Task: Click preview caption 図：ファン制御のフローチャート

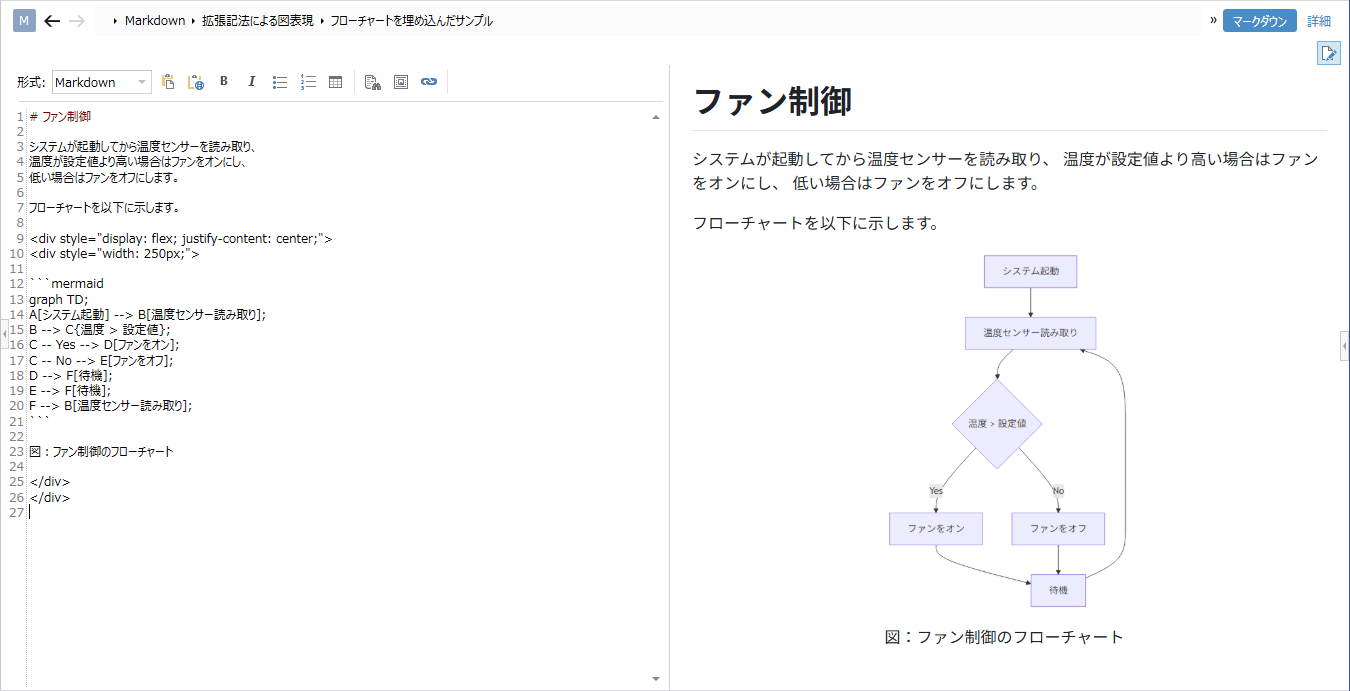Action: tap(1004, 637)
